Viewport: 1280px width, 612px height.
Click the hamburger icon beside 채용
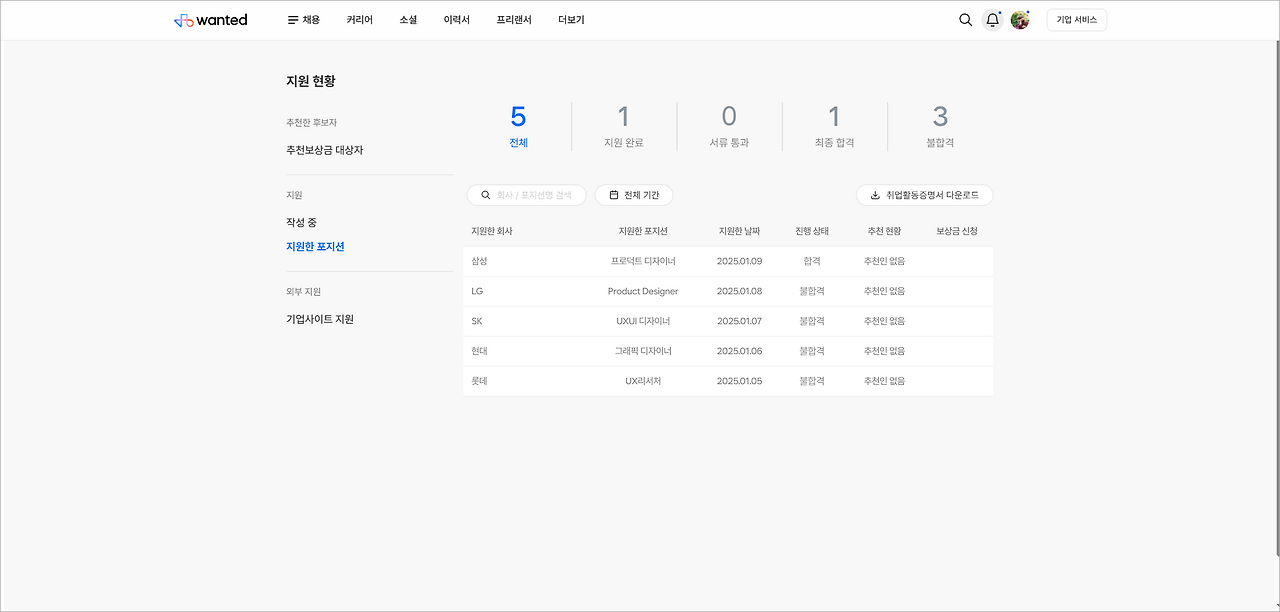293,20
